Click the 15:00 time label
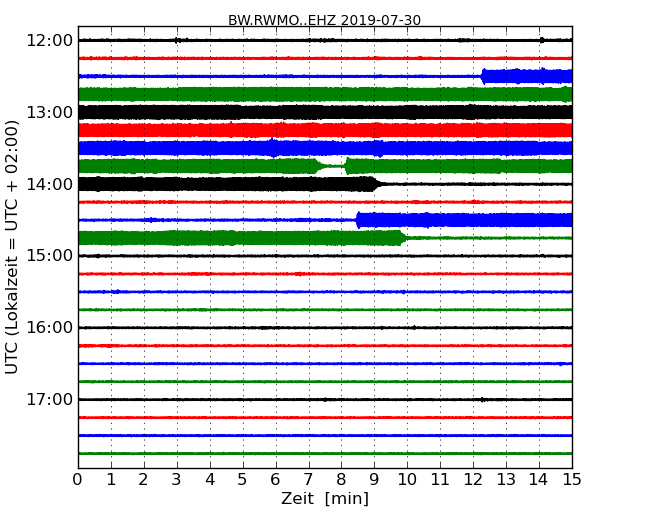Viewport: 650px width, 520px height. [x=49, y=255]
